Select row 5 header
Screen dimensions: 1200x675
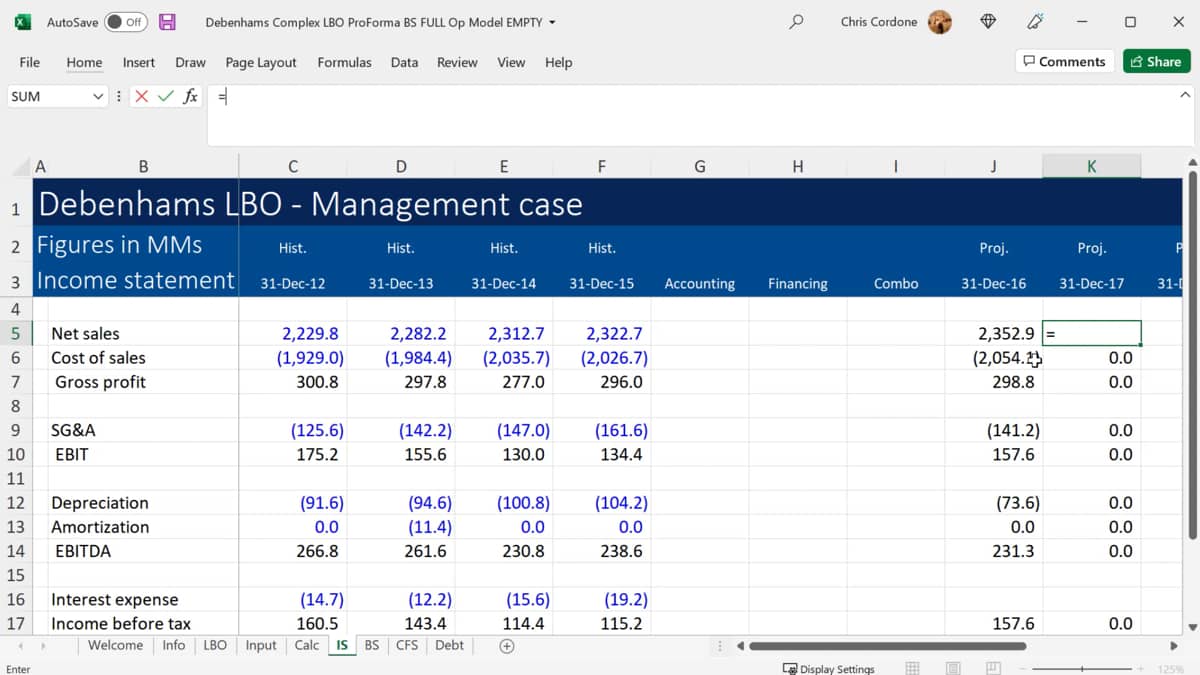pyautogui.click(x=16, y=333)
